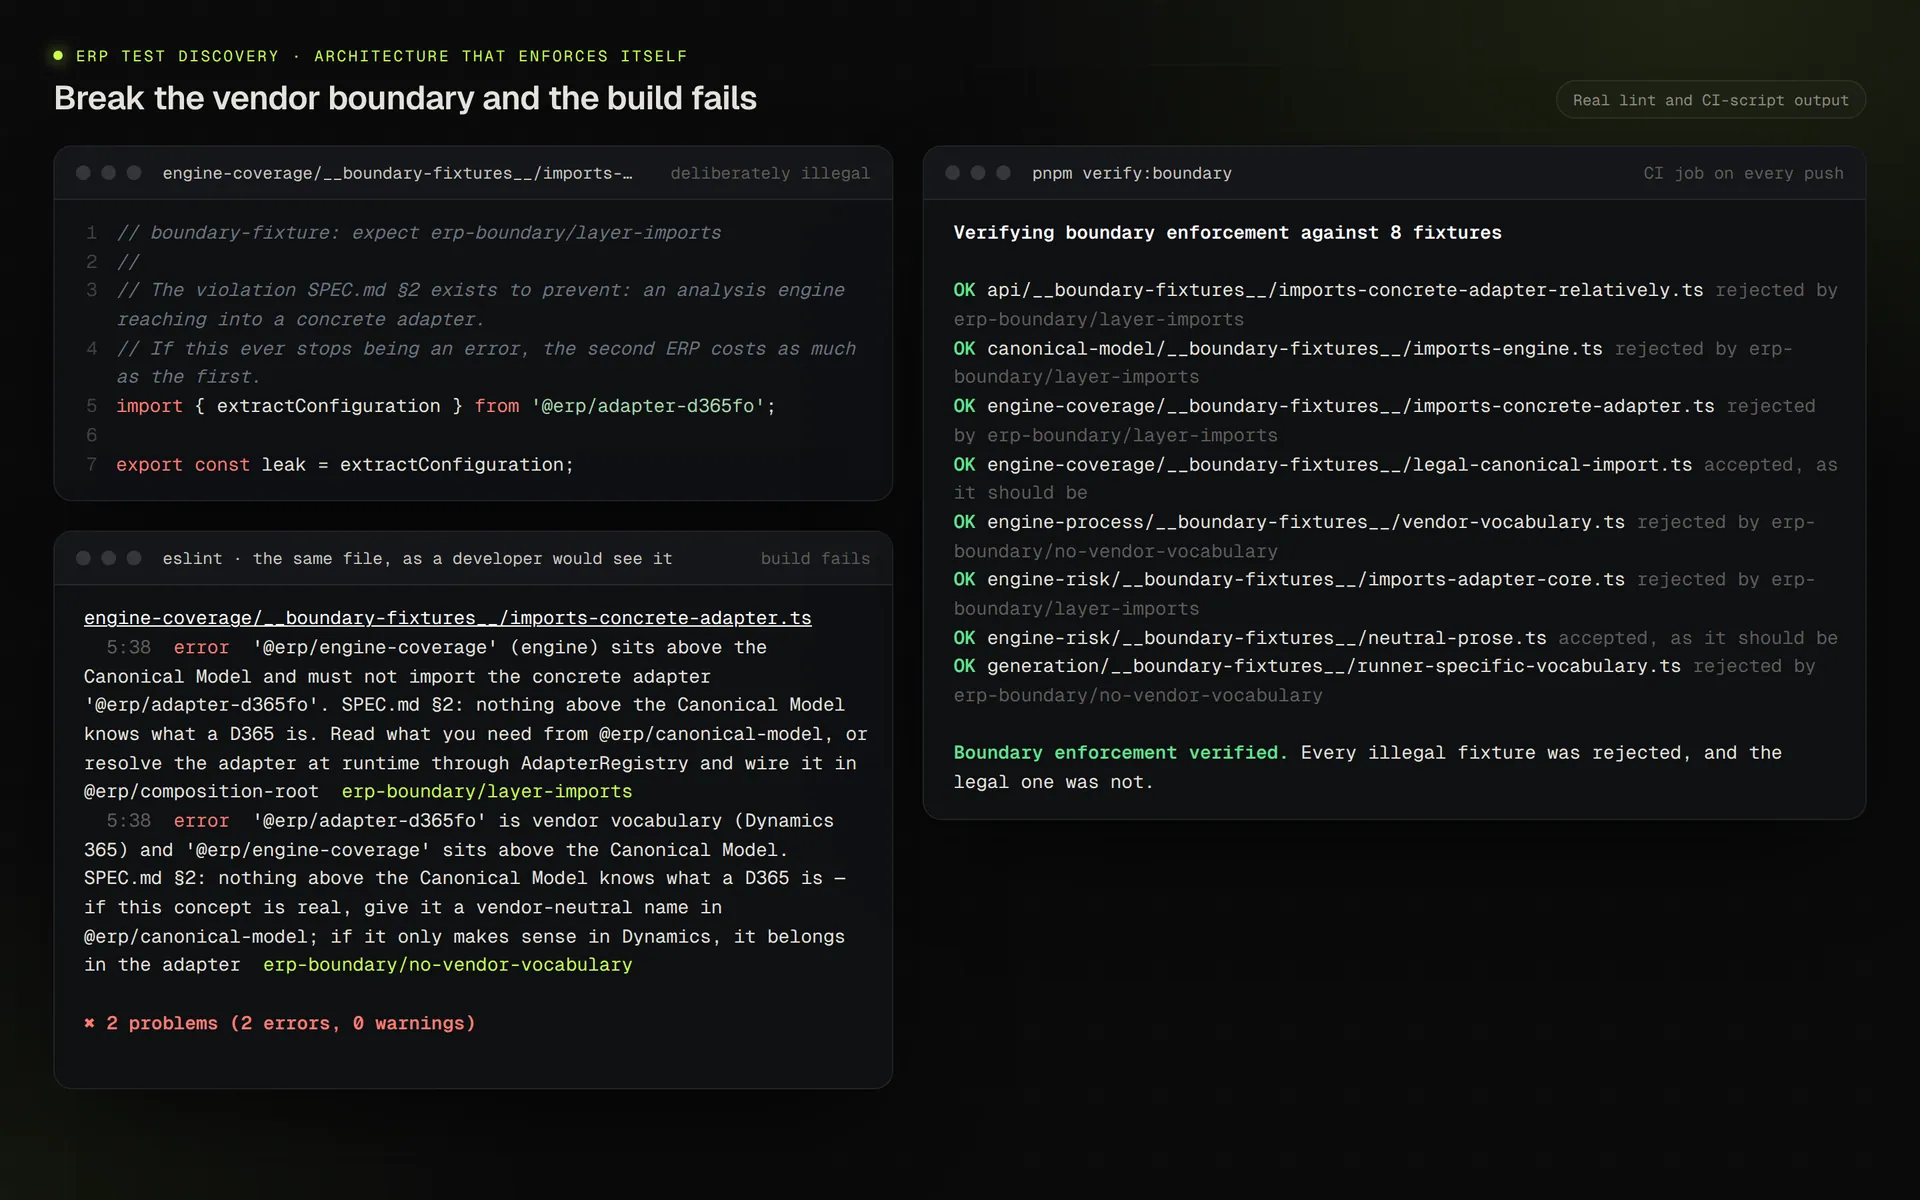Click the 'pnpm verify:boundary' panel title
Screen dimensions: 1920x1200
1131,173
